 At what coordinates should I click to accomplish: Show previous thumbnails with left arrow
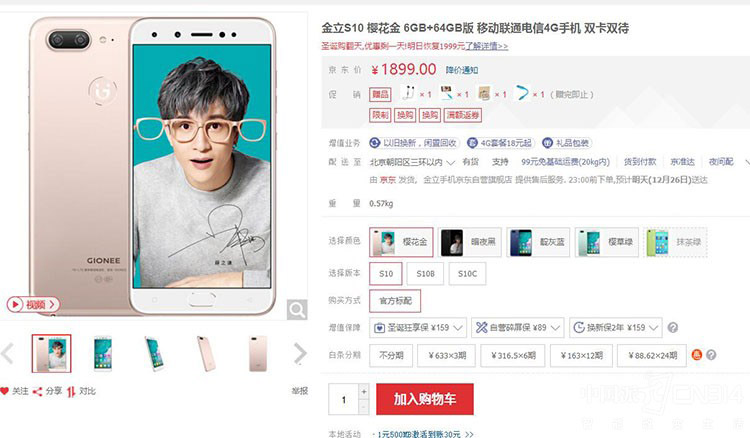point(7,354)
